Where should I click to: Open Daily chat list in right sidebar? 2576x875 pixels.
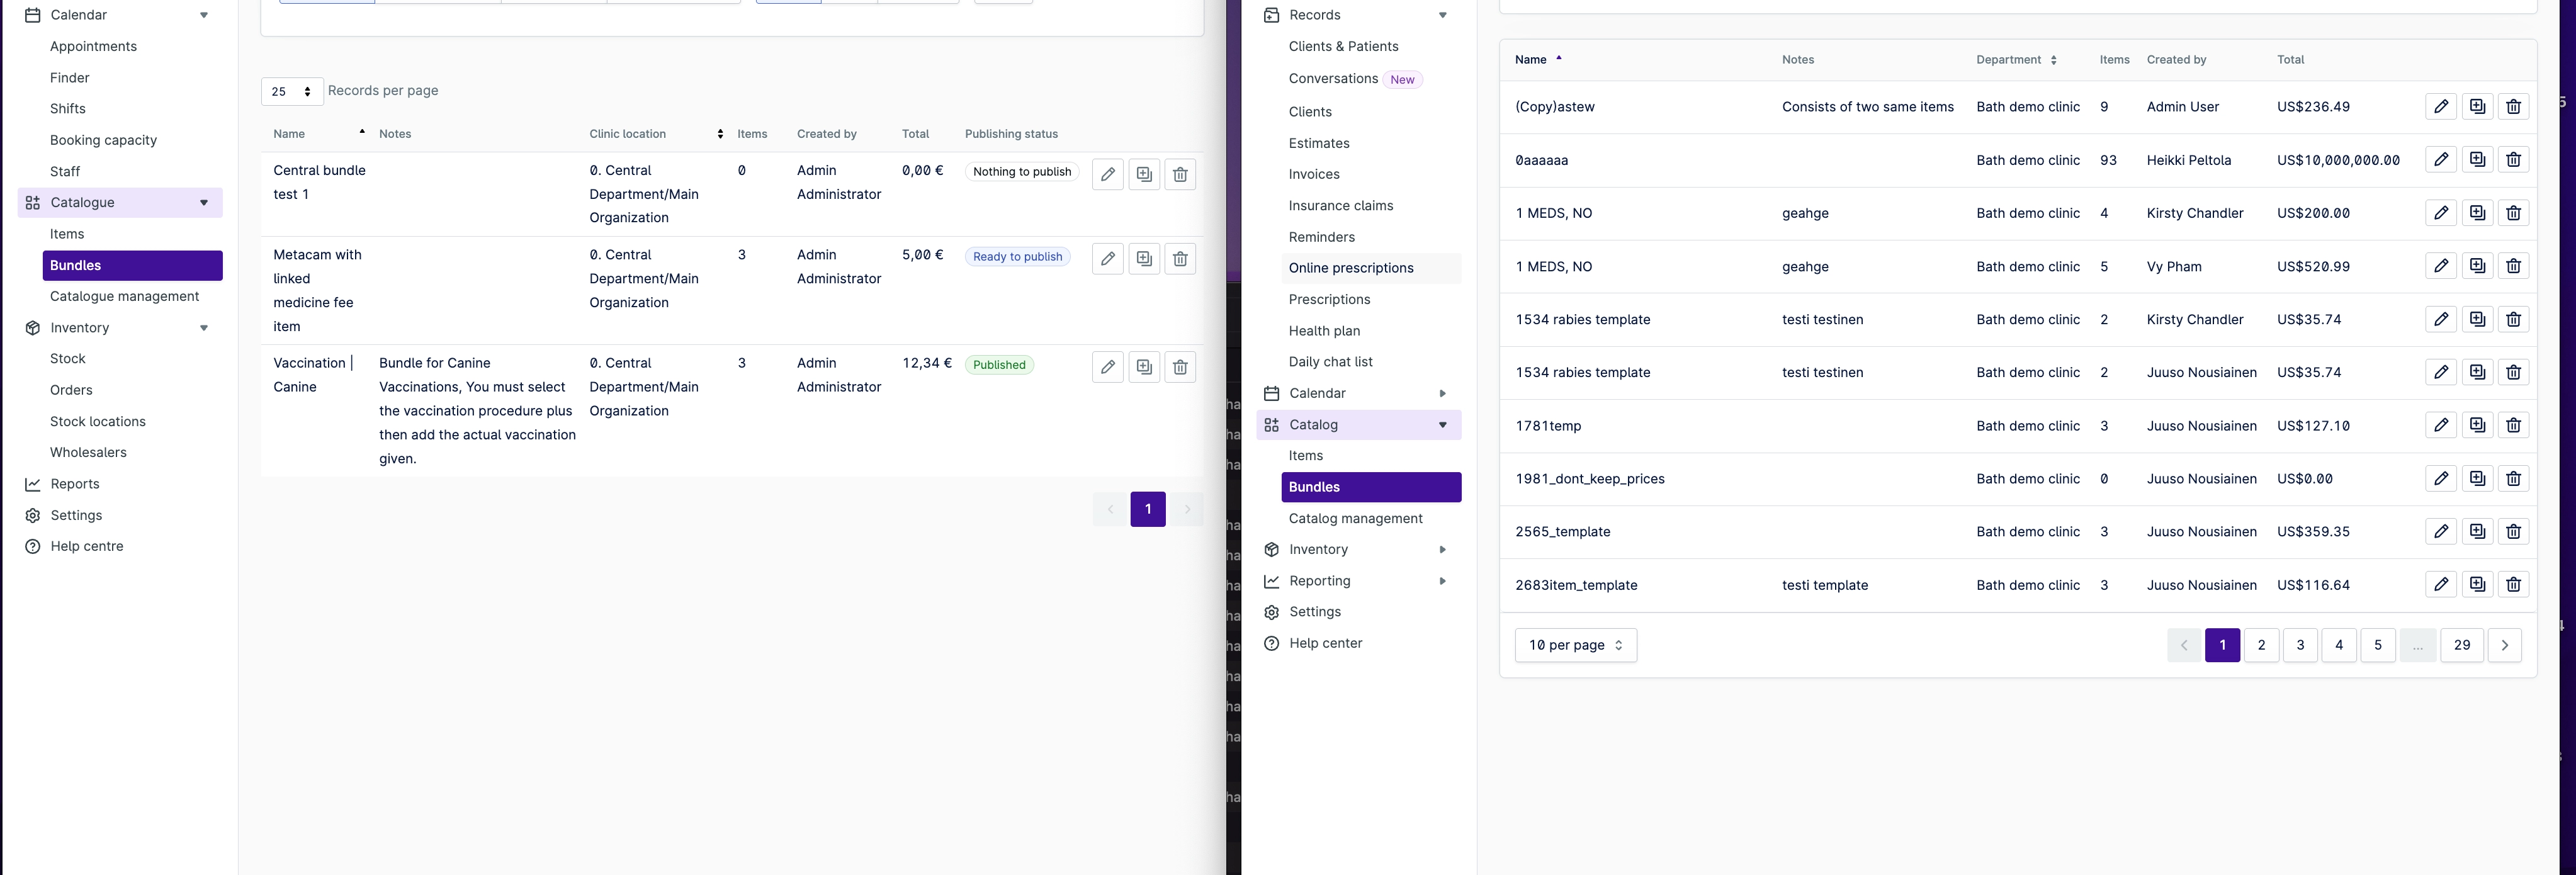(1330, 362)
